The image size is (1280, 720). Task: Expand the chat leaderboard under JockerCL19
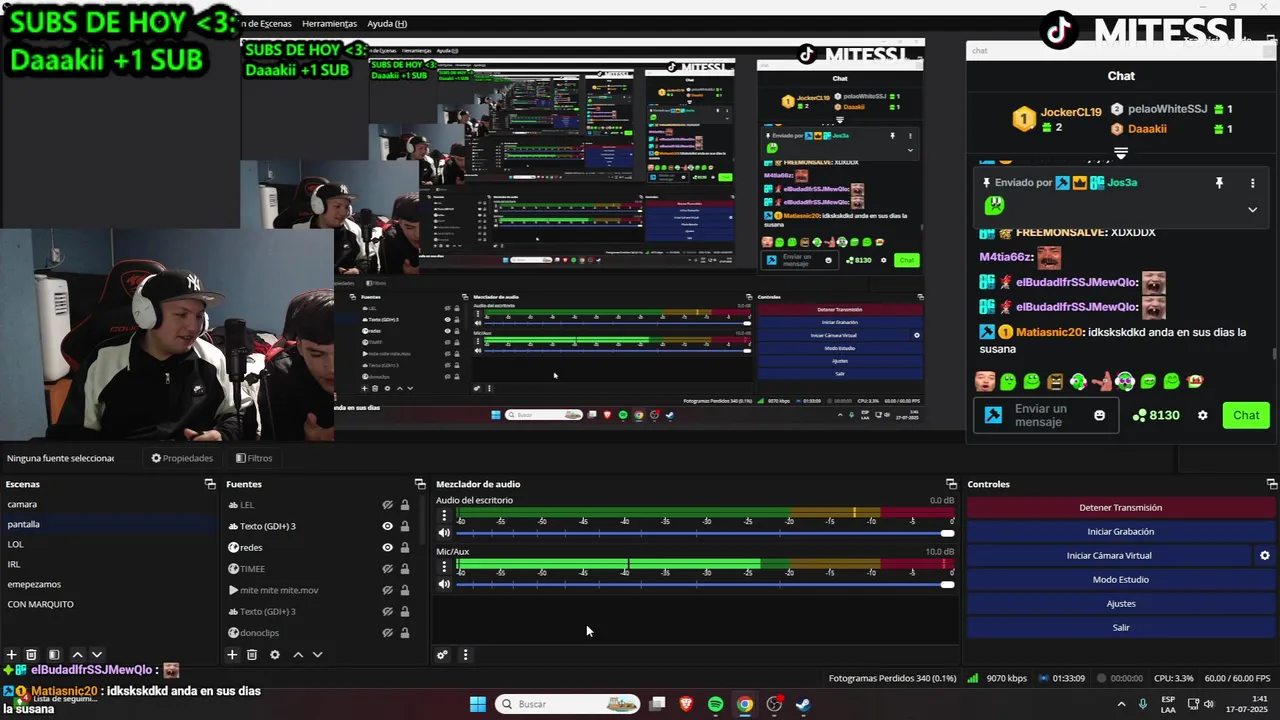1121,154
